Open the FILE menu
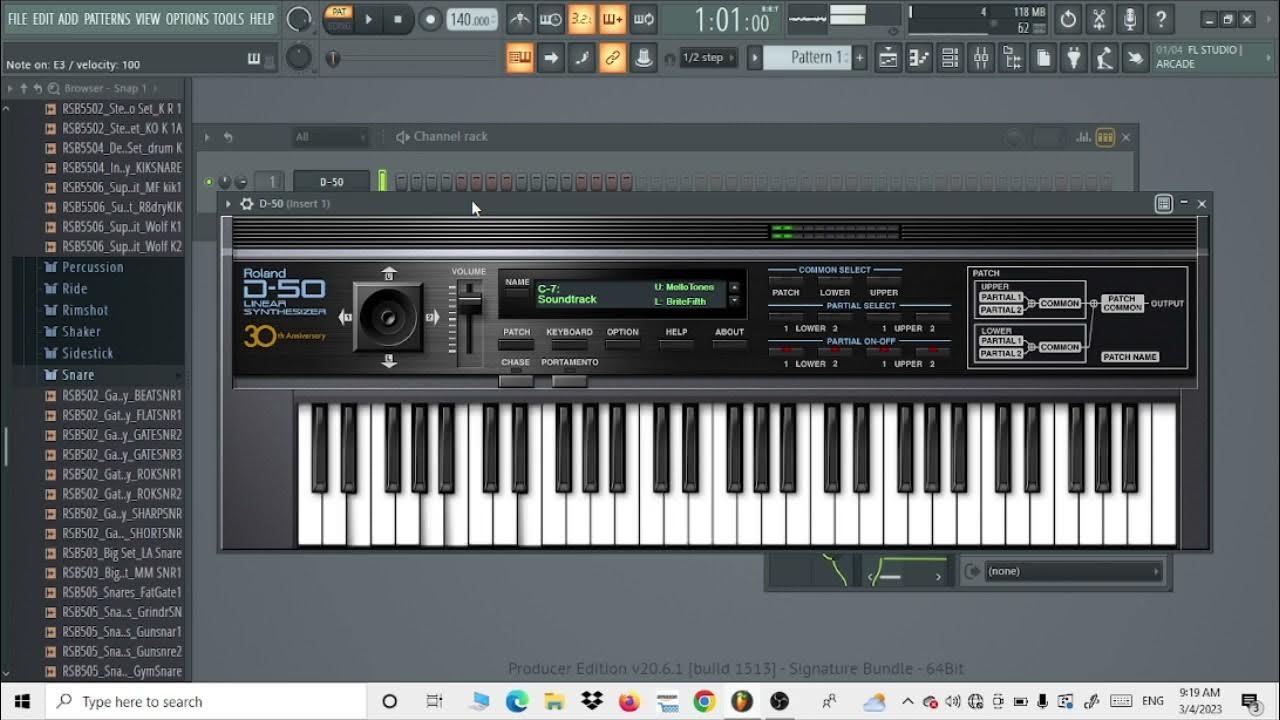 coord(17,19)
